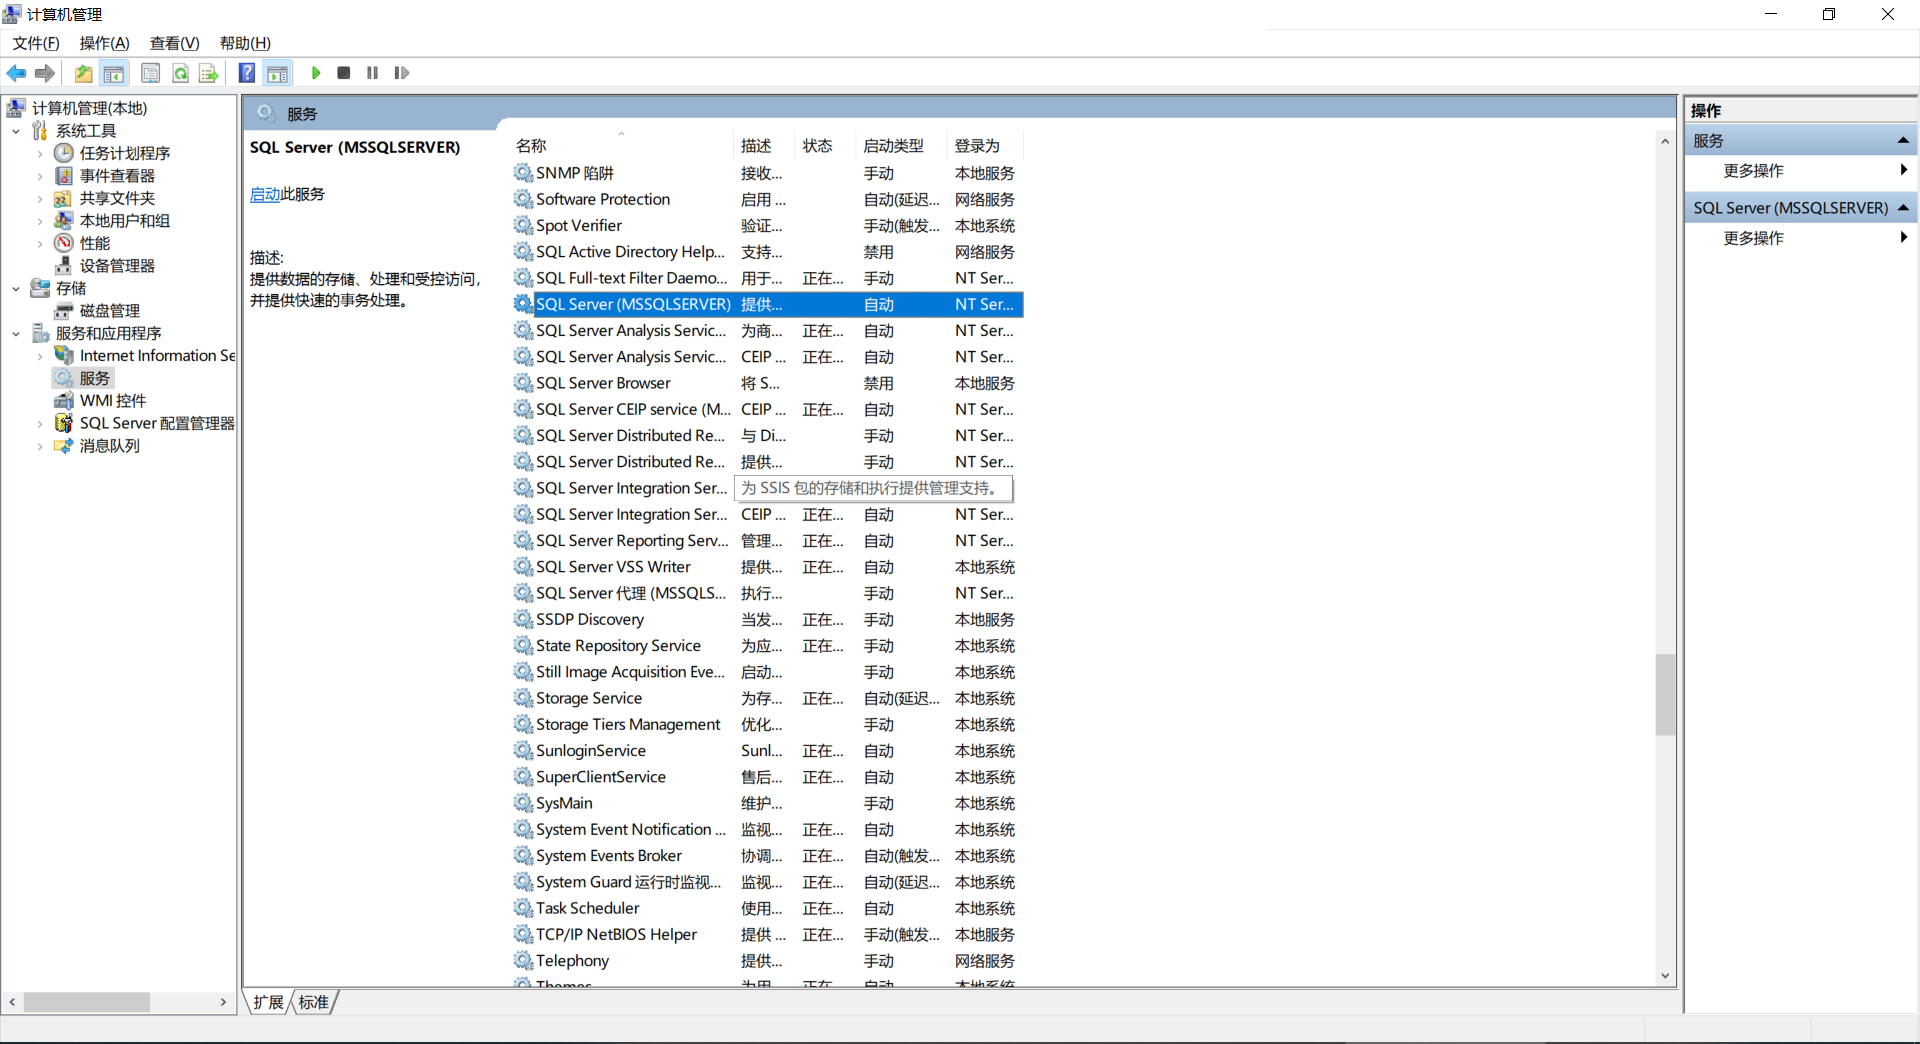Collapse SQL Server (MSSQLSERVER) actions section
This screenshot has height=1044, width=1920.
tap(1903, 208)
